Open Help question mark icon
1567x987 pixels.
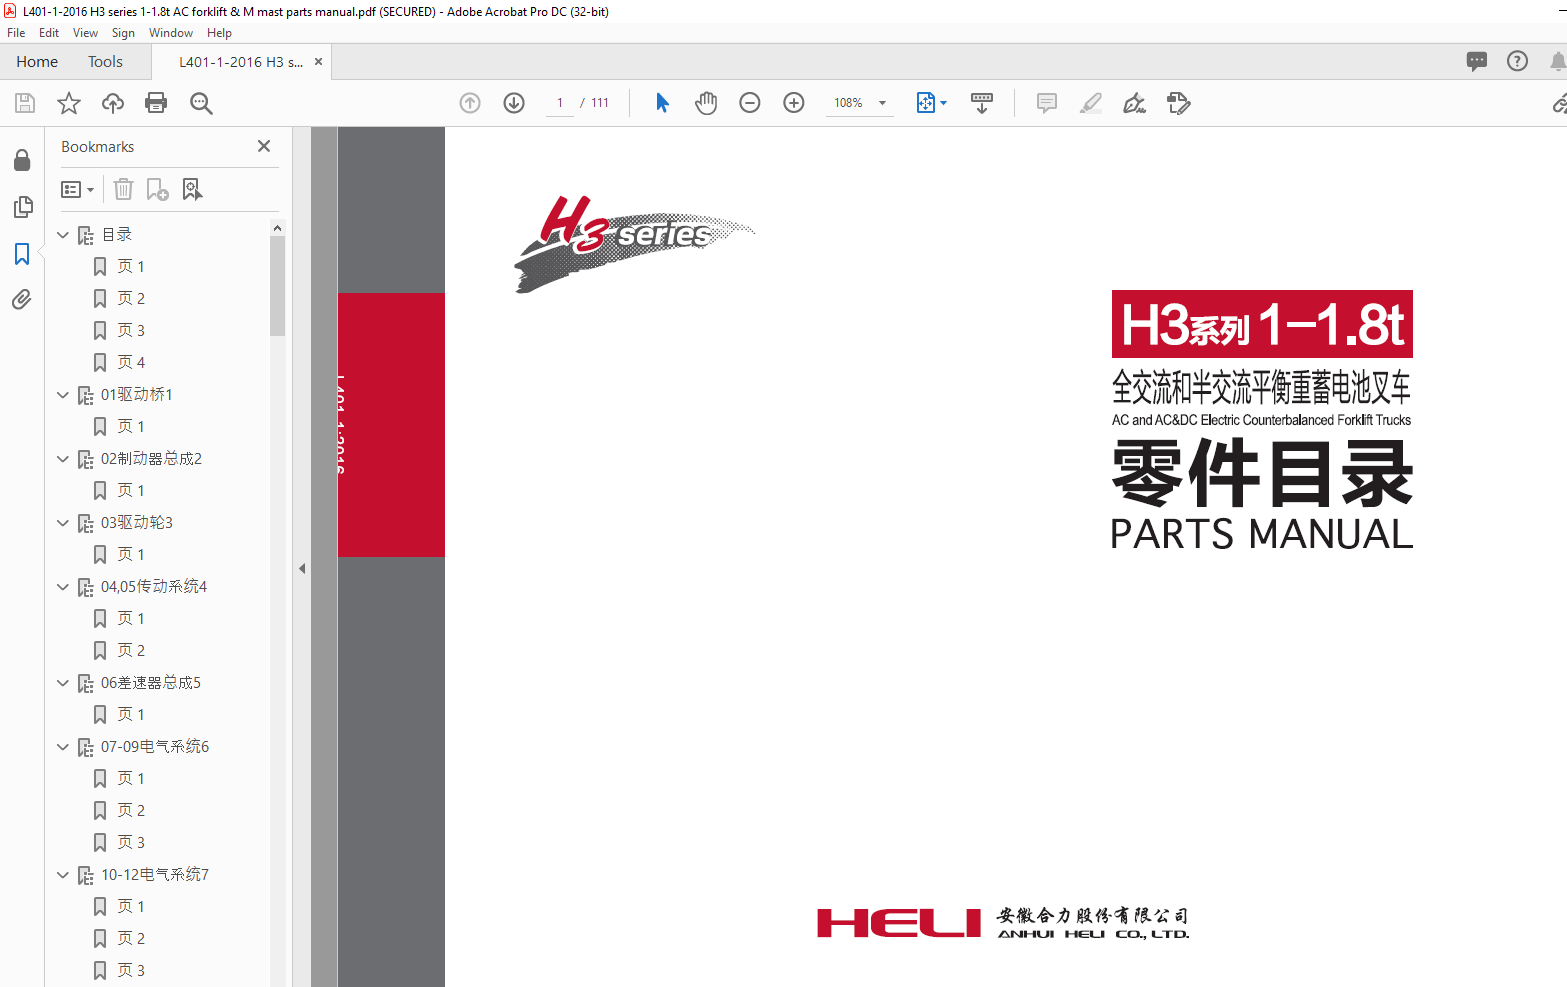pyautogui.click(x=1518, y=61)
